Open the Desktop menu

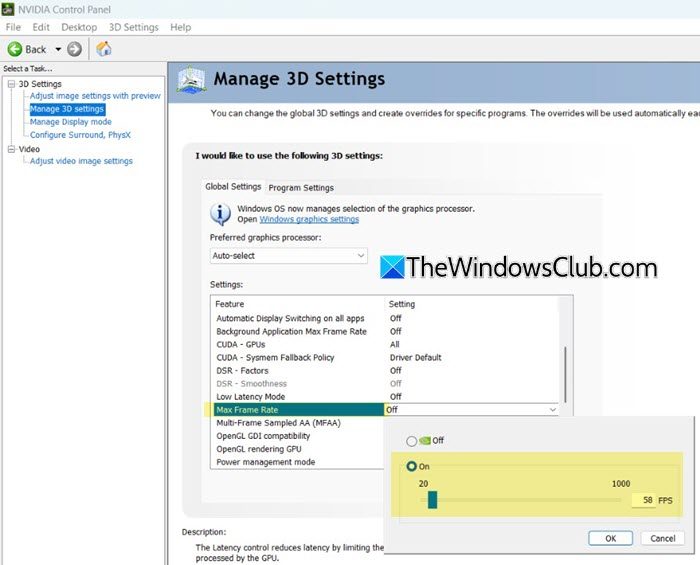tap(79, 27)
